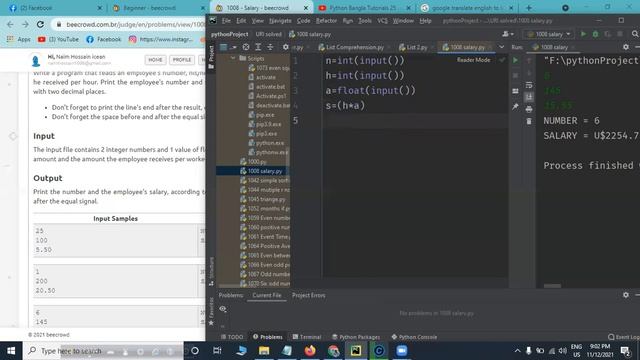Switch to the Project Errors tab
Image resolution: width=640 pixels, height=360 pixels.
[308, 295]
